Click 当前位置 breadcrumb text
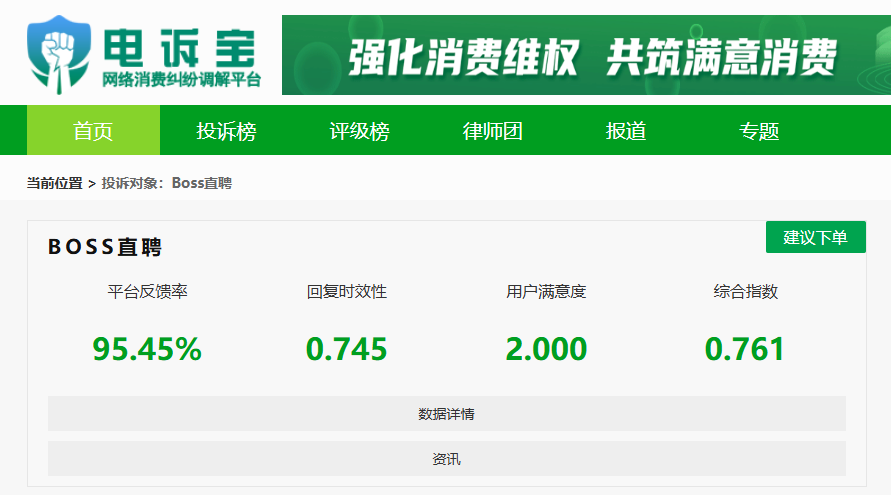This screenshot has width=891, height=495. point(55,183)
